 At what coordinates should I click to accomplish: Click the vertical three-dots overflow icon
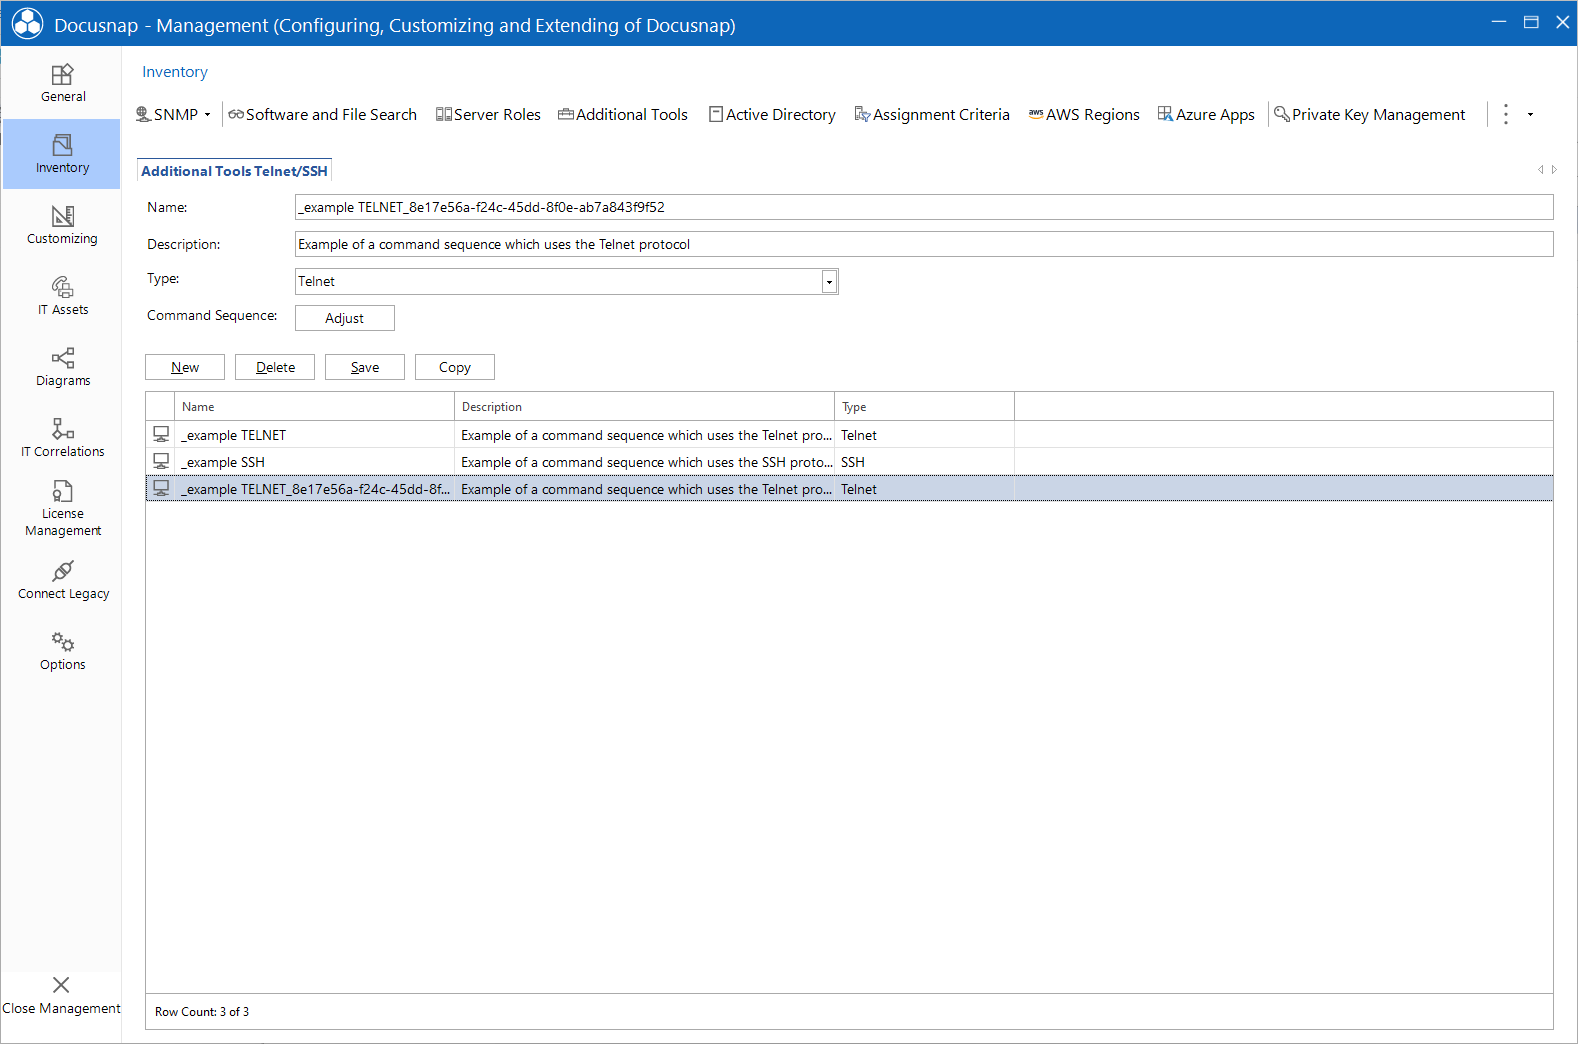(1506, 115)
